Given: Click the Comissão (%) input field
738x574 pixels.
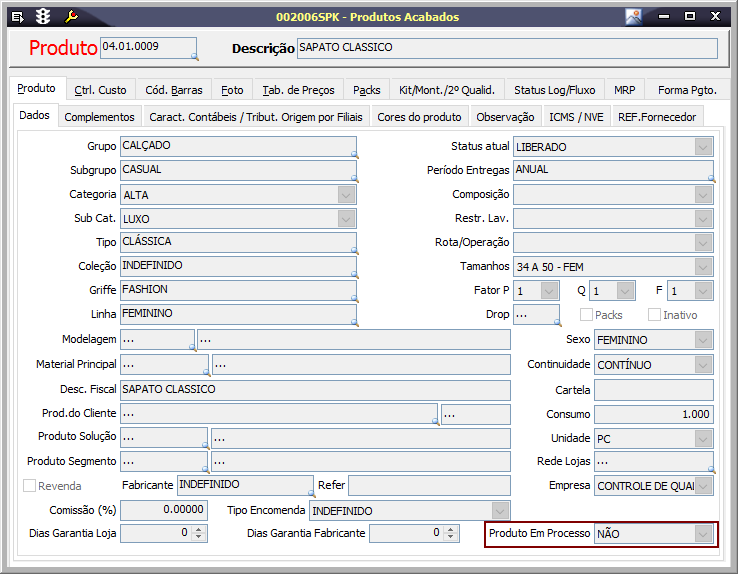Looking at the screenshot, I should point(164,510).
